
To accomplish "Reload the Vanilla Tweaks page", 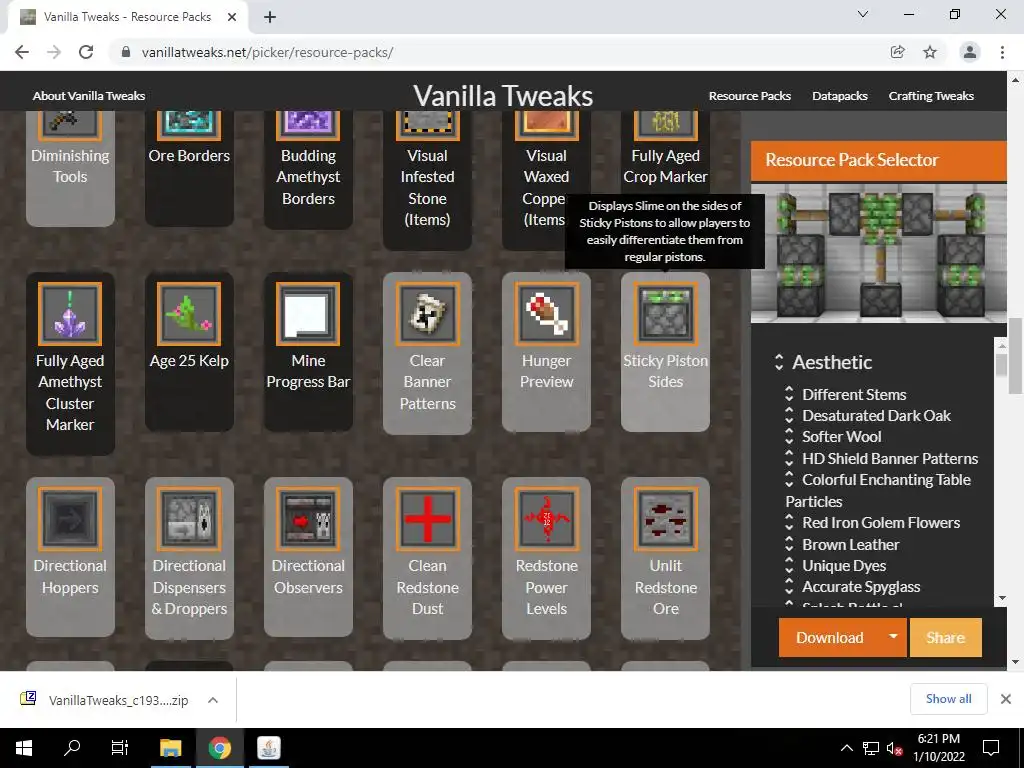I will point(86,52).
